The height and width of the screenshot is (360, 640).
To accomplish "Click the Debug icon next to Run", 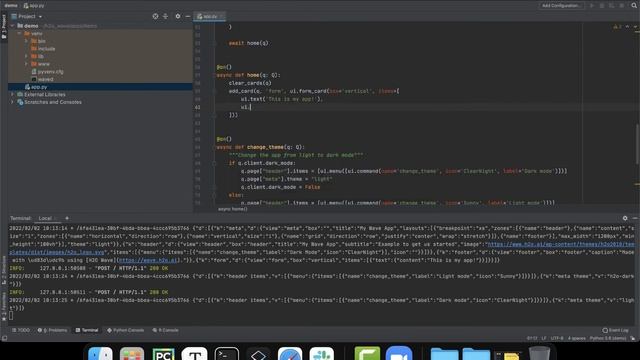I will (602, 5).
